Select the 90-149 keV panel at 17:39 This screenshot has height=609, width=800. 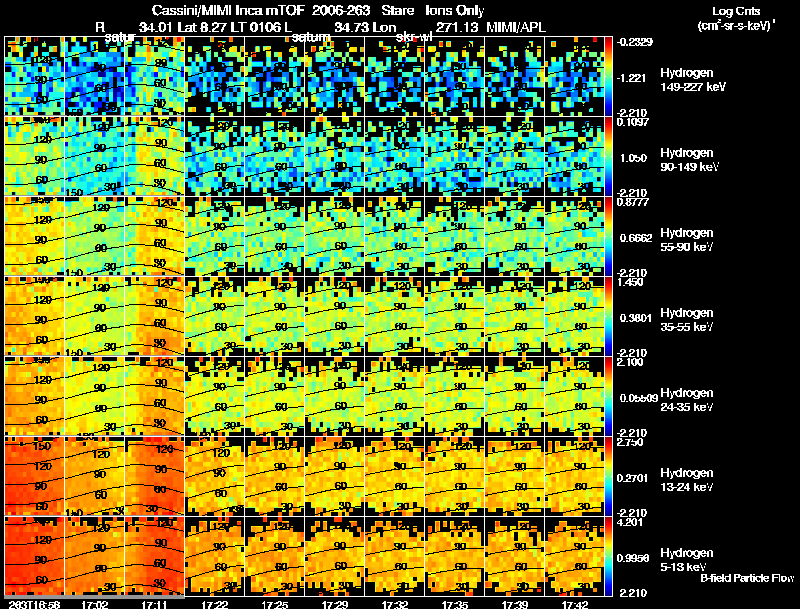point(515,156)
